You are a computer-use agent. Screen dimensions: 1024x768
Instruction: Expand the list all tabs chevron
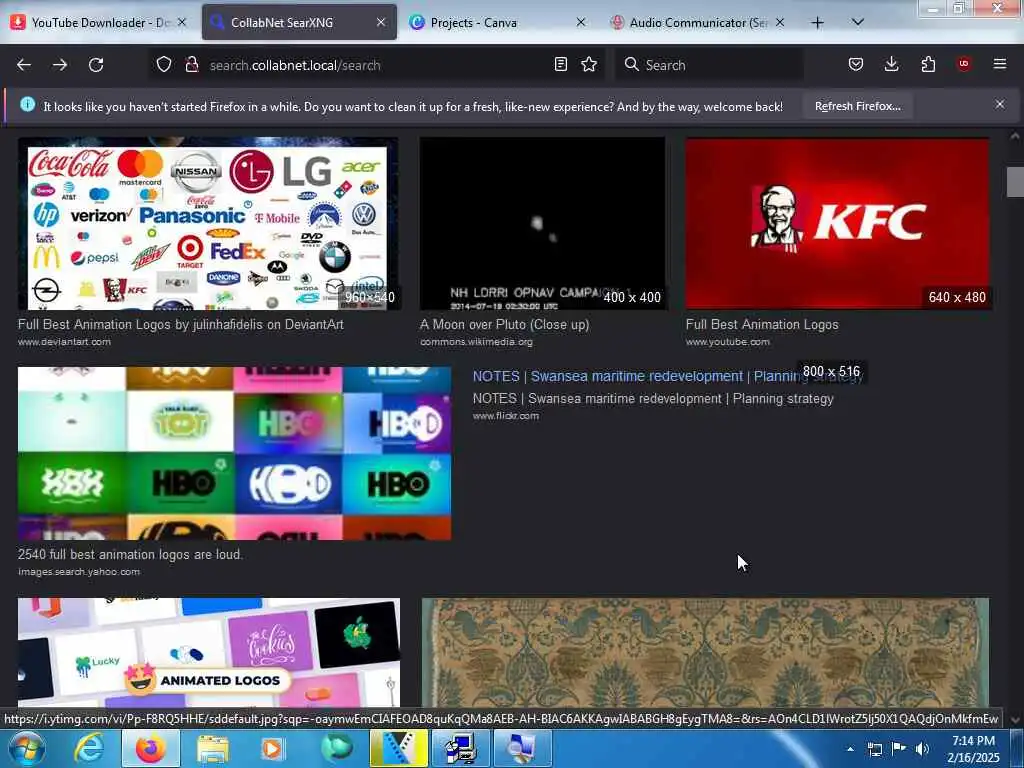[x=858, y=22]
